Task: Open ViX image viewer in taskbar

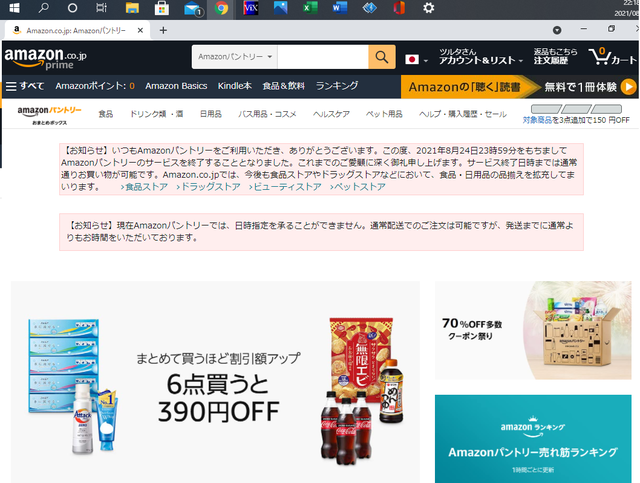Action: (x=251, y=8)
